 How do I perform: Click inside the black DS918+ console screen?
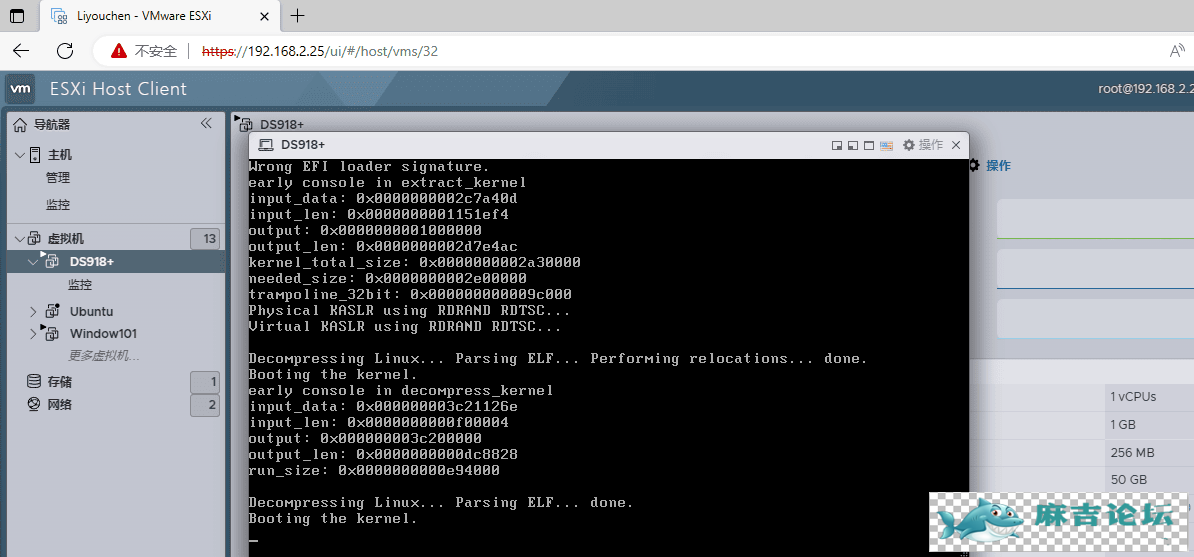tap(608, 356)
